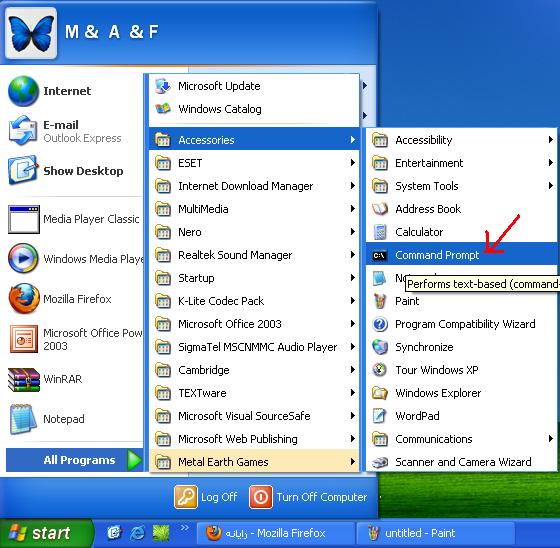Click the Windows Explorer folder icon
The width and height of the screenshot is (560, 548).
(x=380, y=393)
